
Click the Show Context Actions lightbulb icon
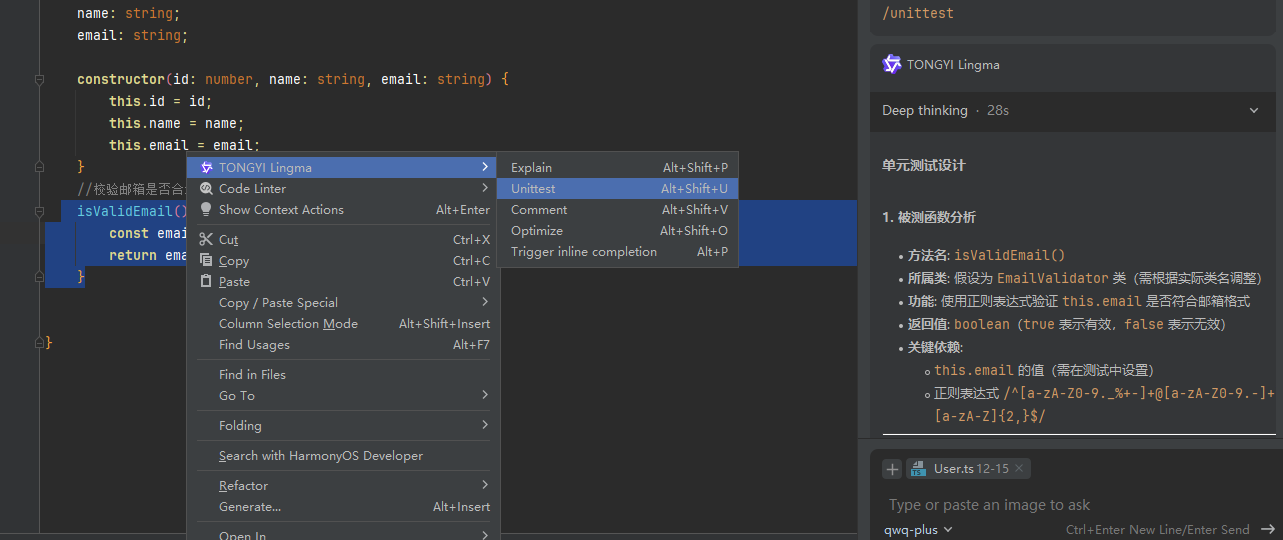[x=206, y=209]
